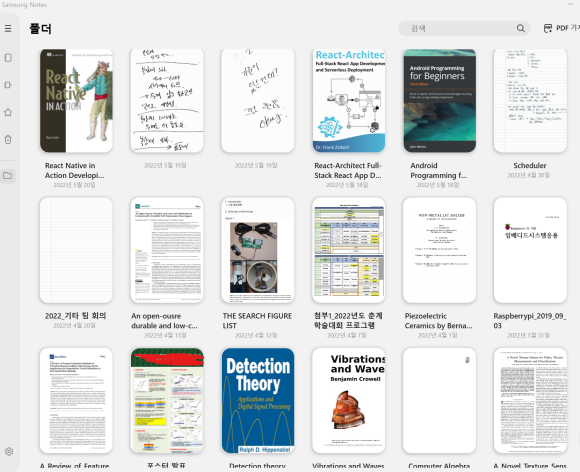Open 포스터 발표 poster thumbnail

[167, 401]
